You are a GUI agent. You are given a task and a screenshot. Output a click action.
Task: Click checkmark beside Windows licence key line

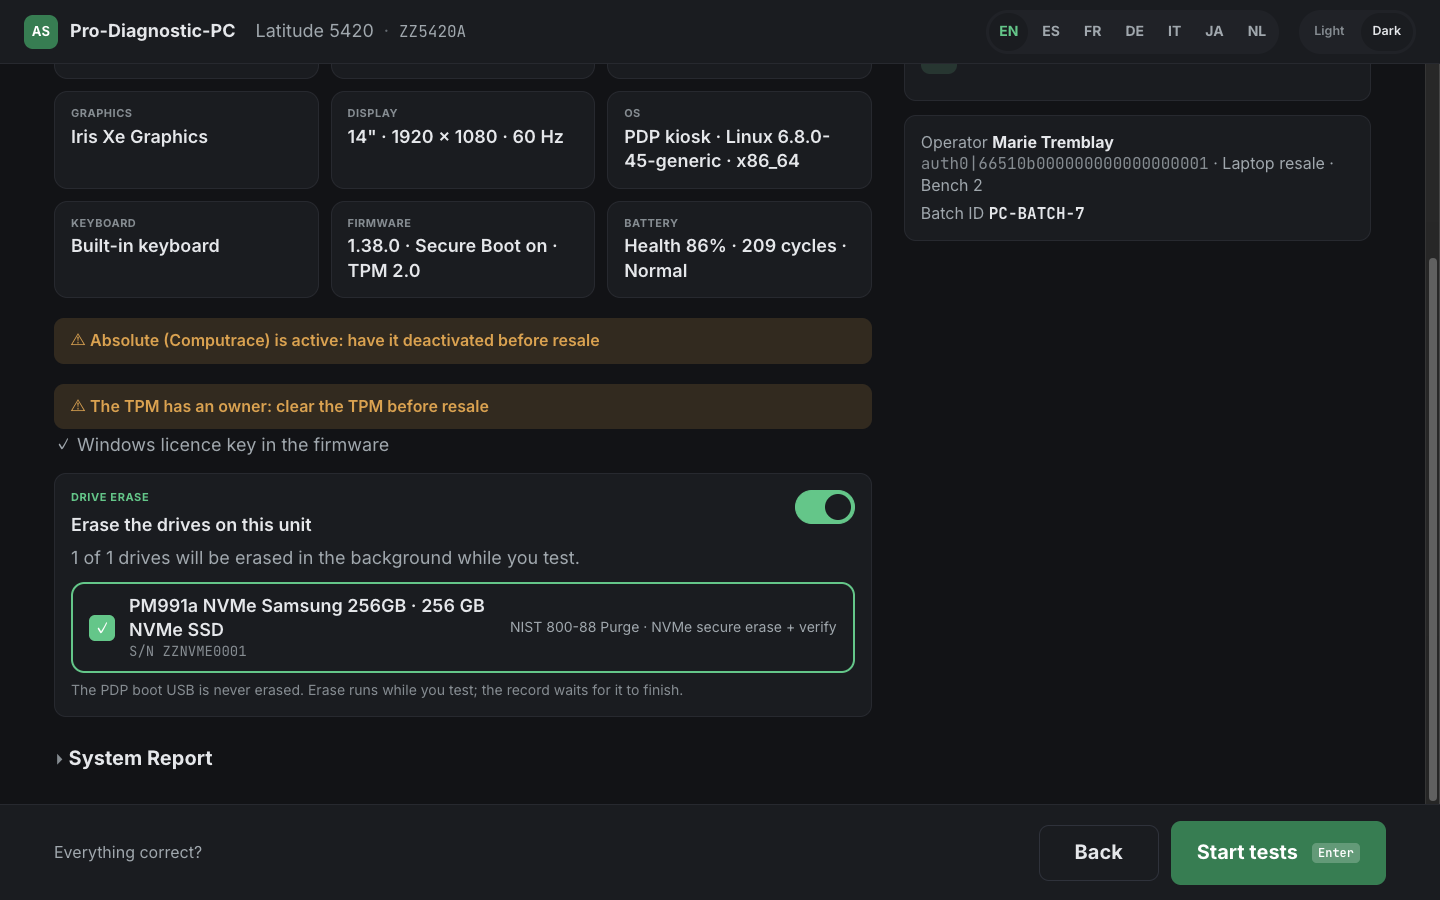point(63,445)
